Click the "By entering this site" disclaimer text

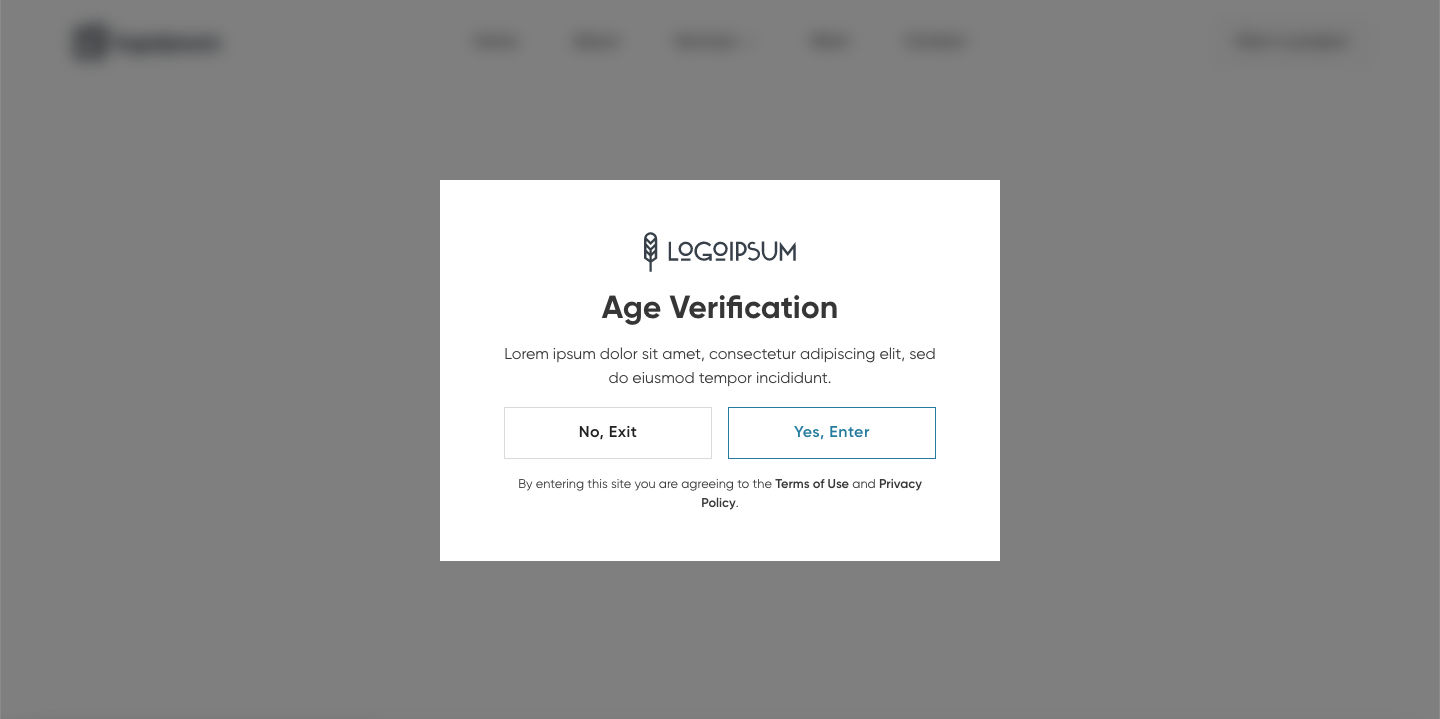pyautogui.click(x=640, y=484)
